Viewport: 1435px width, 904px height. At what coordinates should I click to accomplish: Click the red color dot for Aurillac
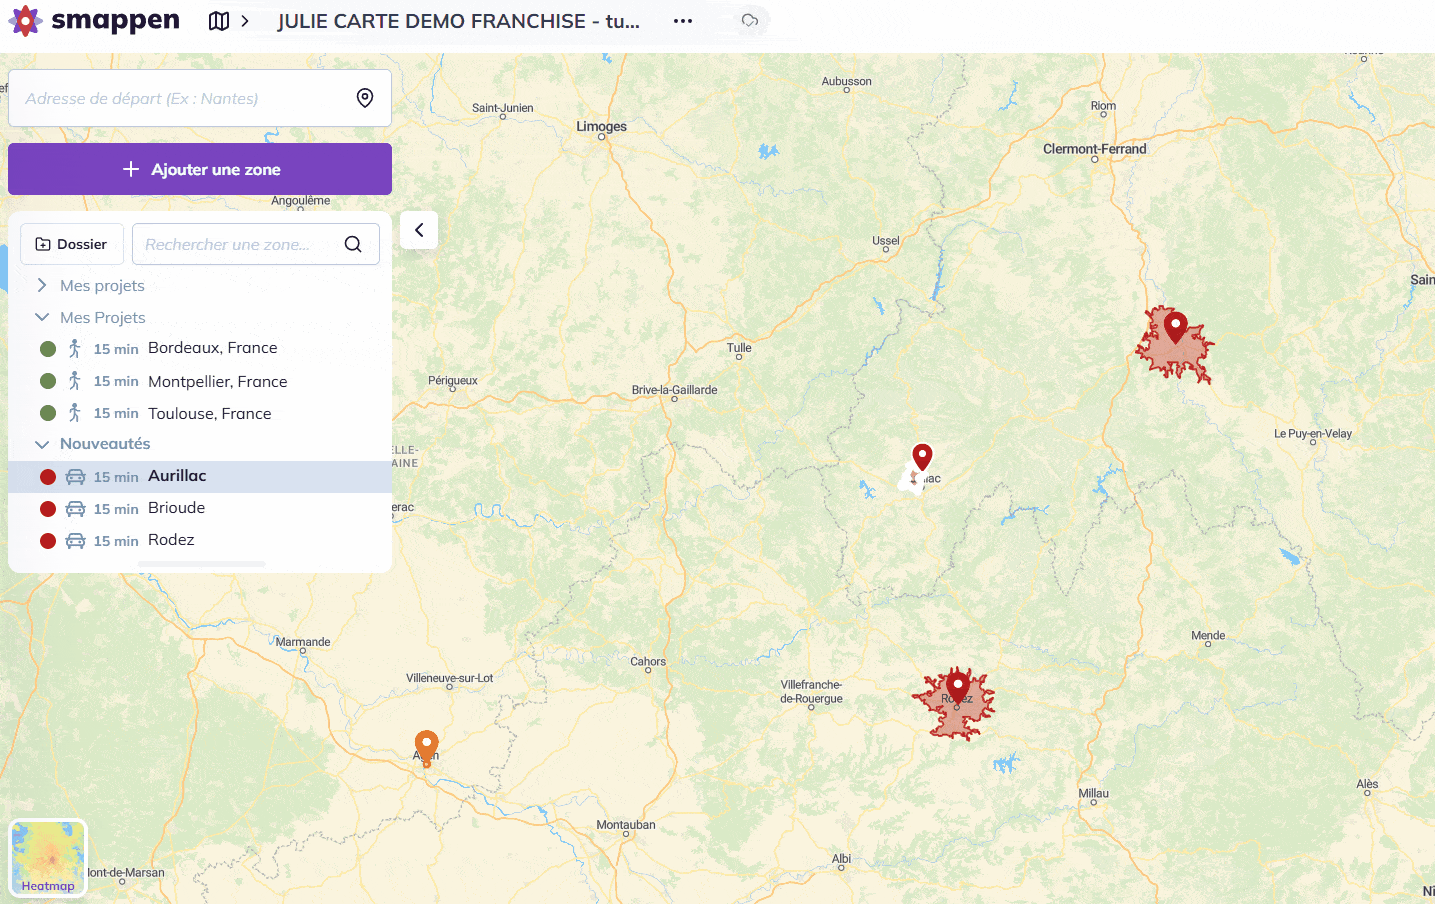pyautogui.click(x=48, y=477)
